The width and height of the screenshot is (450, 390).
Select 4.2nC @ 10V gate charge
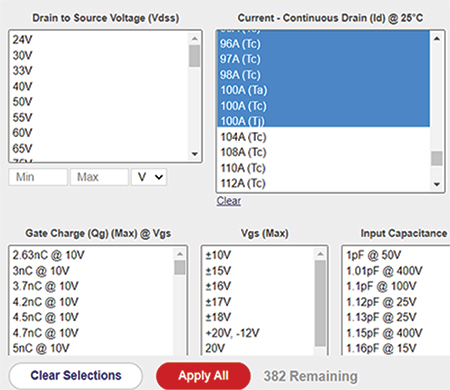click(x=92, y=302)
